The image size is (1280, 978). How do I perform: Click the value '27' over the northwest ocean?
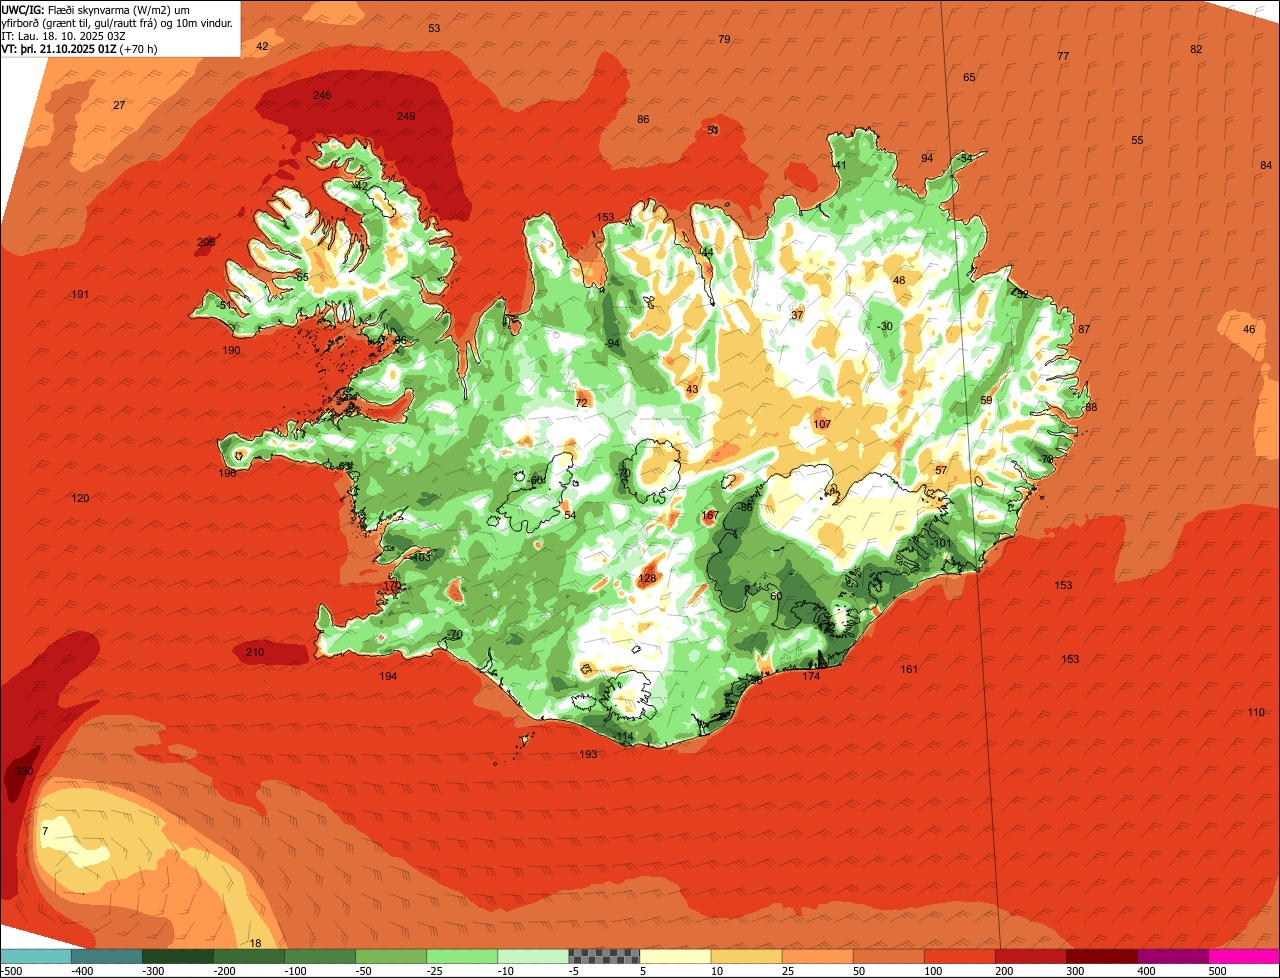coord(119,105)
